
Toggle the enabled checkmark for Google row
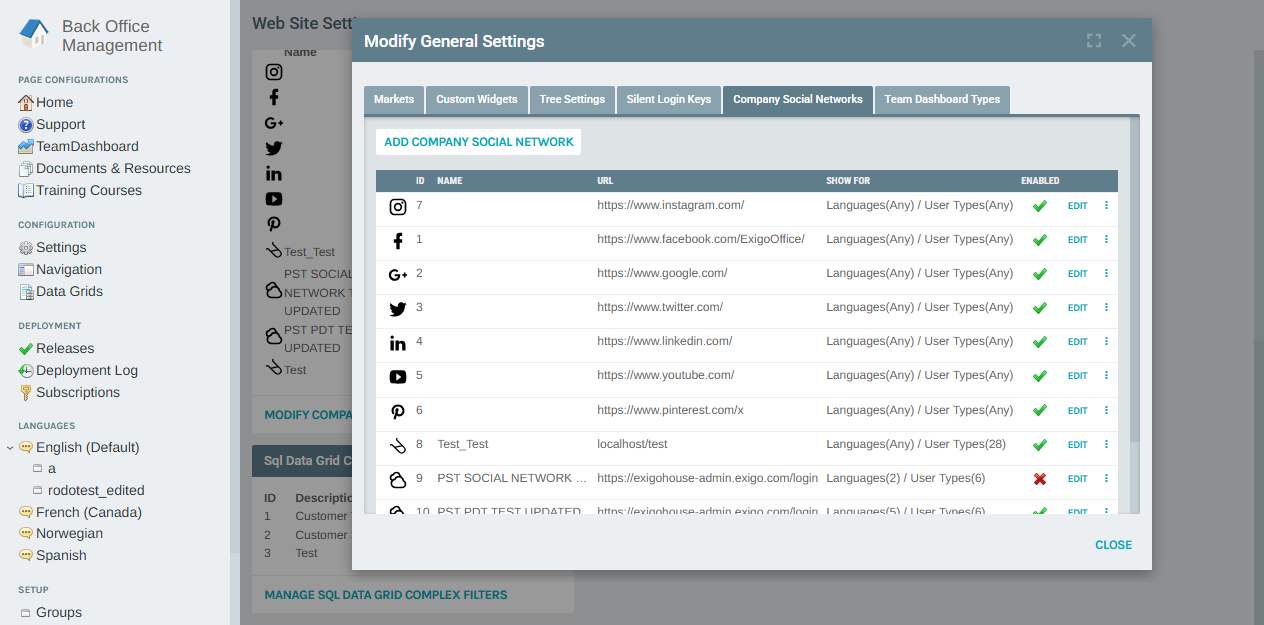click(1040, 274)
